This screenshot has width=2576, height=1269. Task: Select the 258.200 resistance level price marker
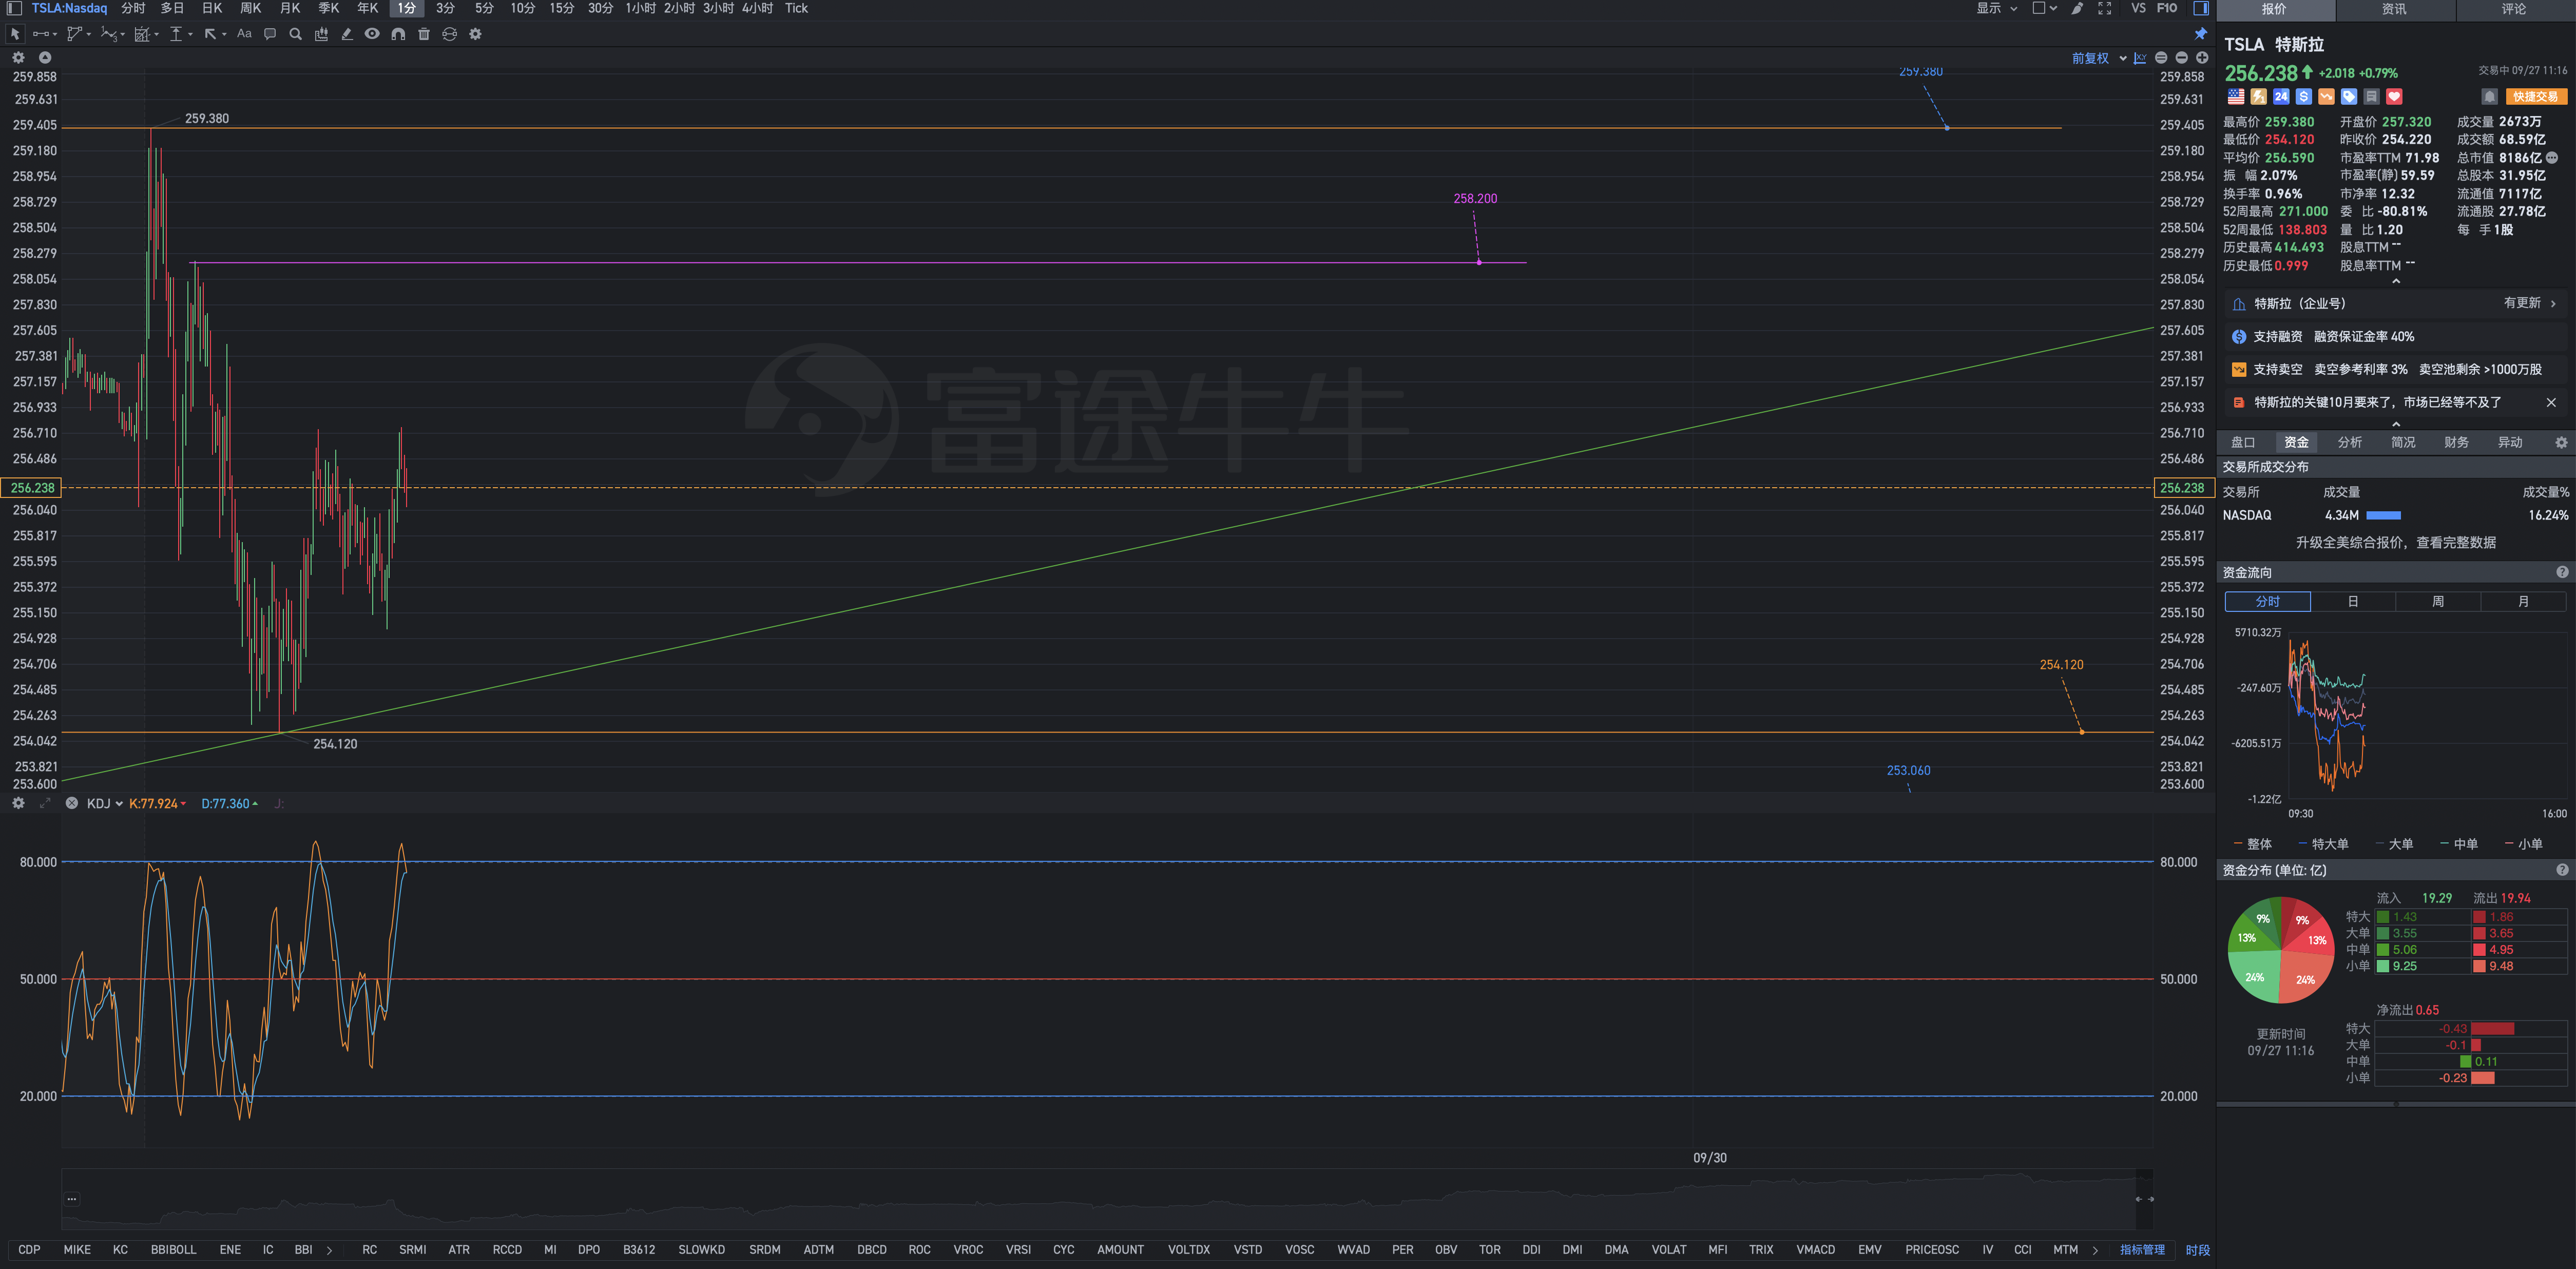(x=1474, y=197)
